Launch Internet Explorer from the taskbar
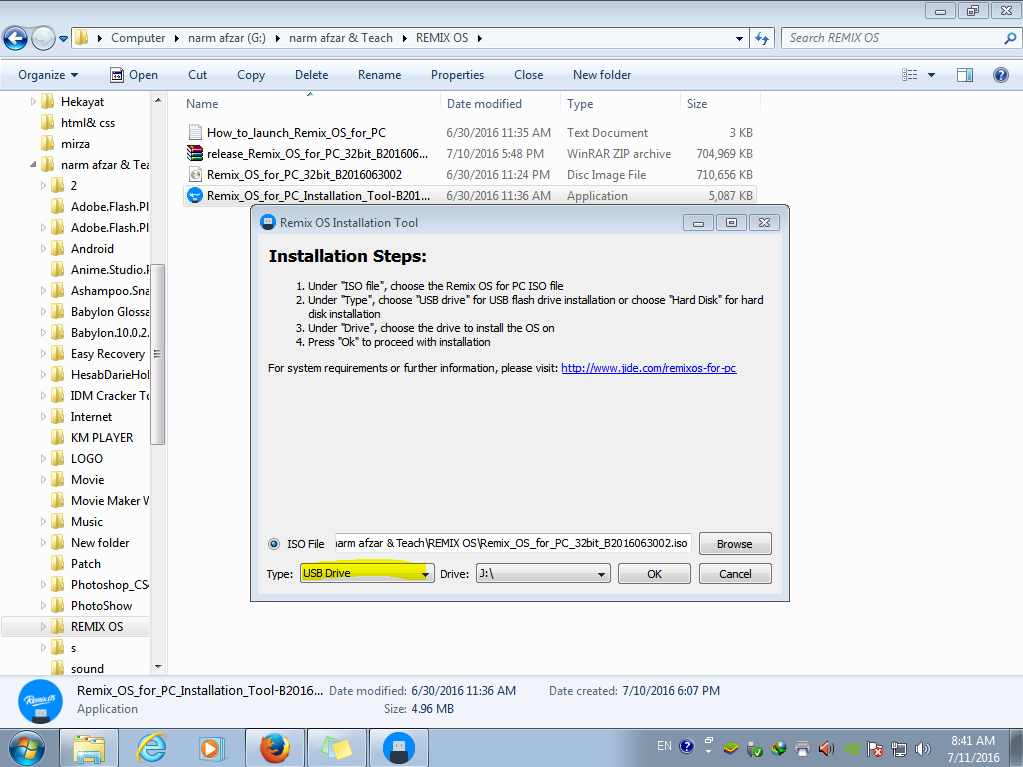The height and width of the screenshot is (767, 1023). pyautogui.click(x=151, y=747)
